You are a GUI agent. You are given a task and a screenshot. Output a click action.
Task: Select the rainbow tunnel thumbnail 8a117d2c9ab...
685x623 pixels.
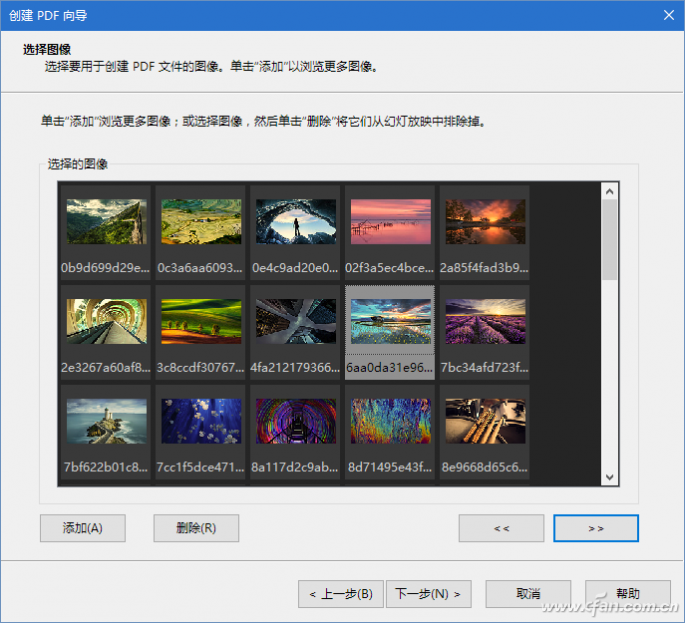click(x=296, y=421)
